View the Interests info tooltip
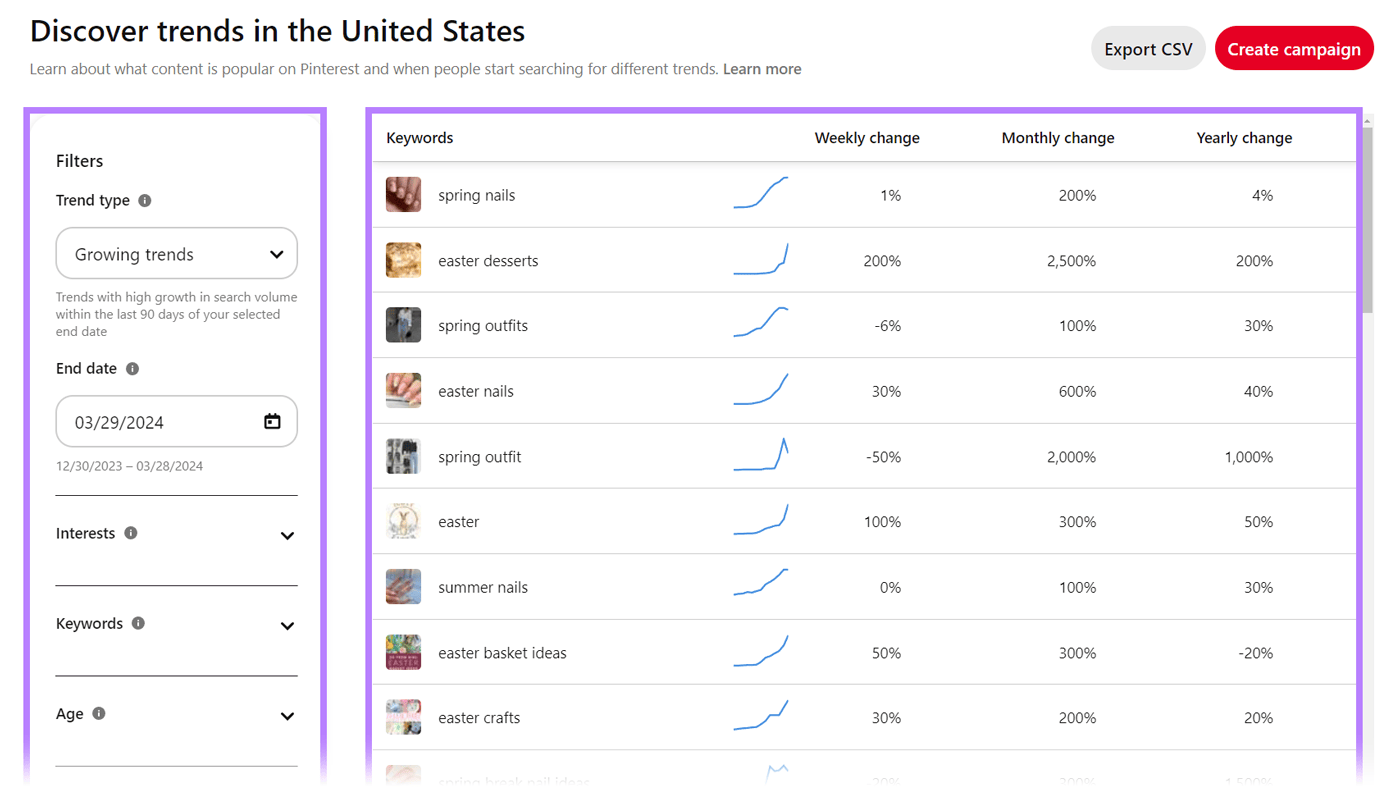Image resolution: width=1400 pixels, height=790 pixels. 131,533
